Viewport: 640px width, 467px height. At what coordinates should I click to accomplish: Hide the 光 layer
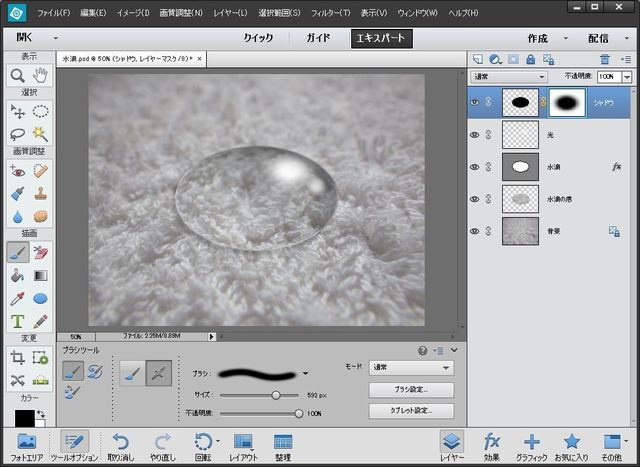click(475, 134)
